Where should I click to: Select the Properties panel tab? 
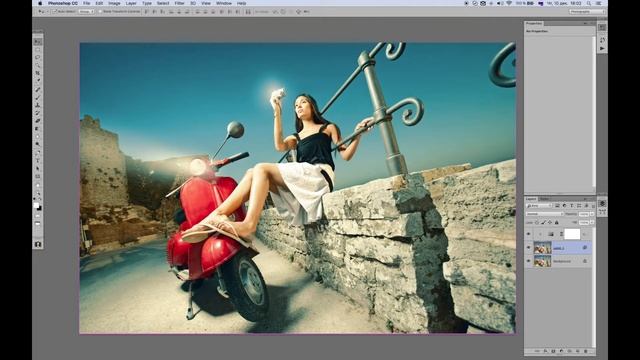(534, 24)
